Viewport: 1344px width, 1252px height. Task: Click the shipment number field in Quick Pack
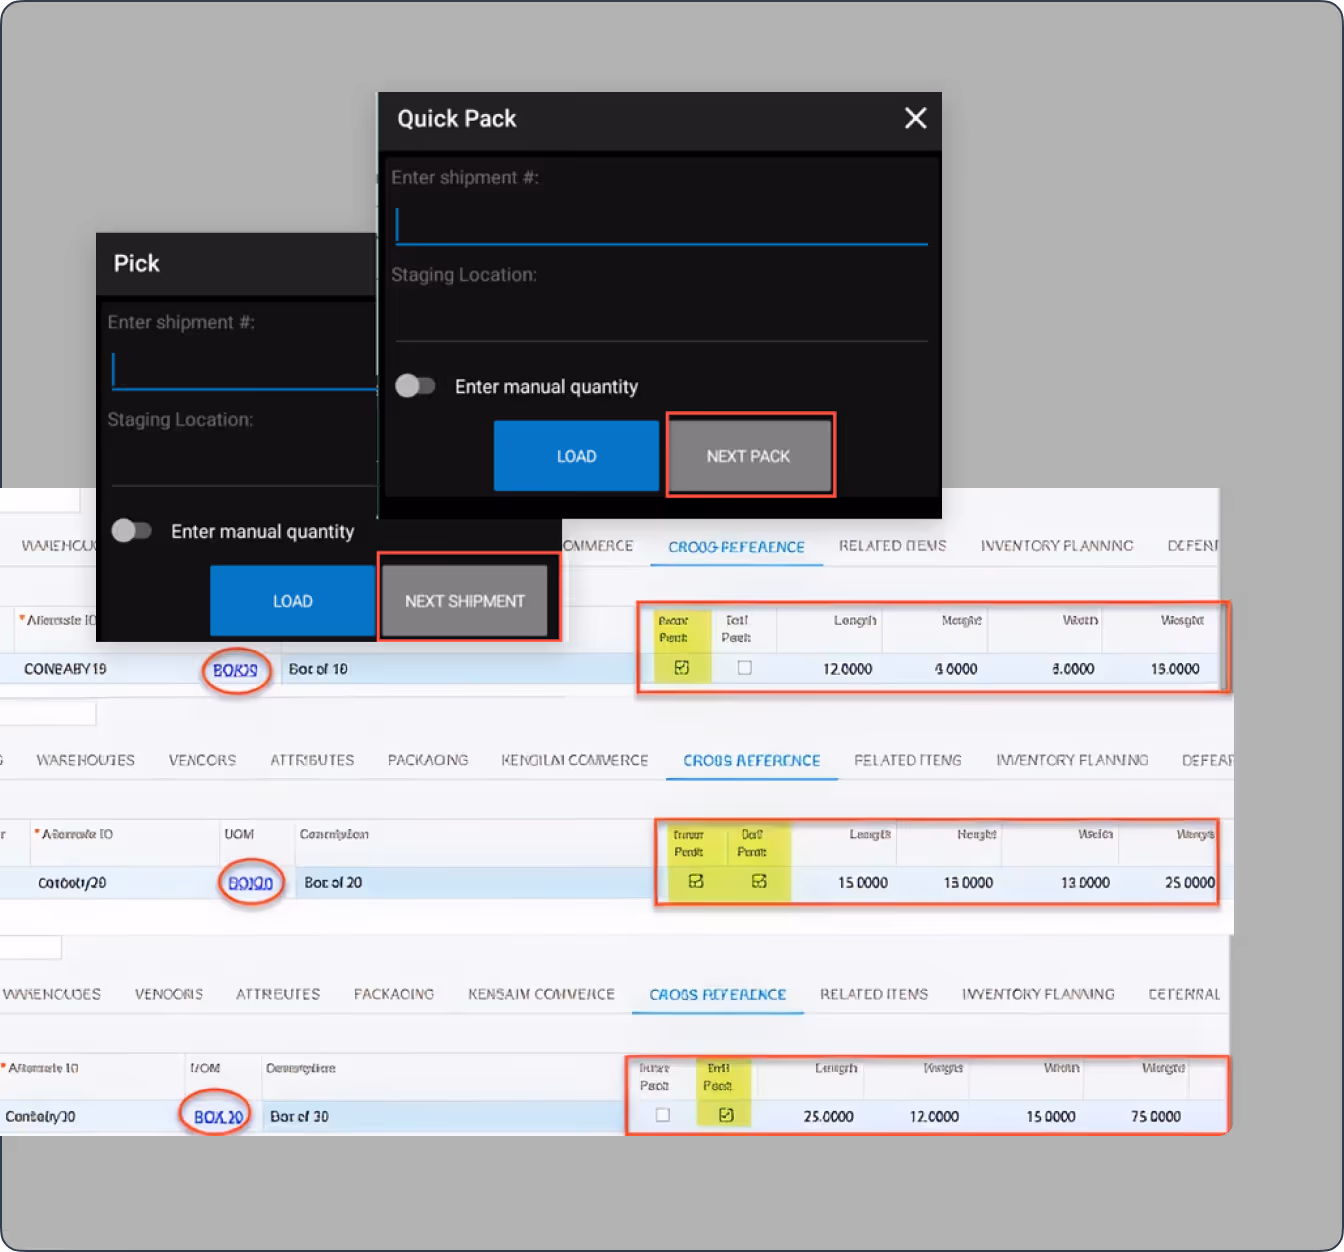tap(660, 222)
